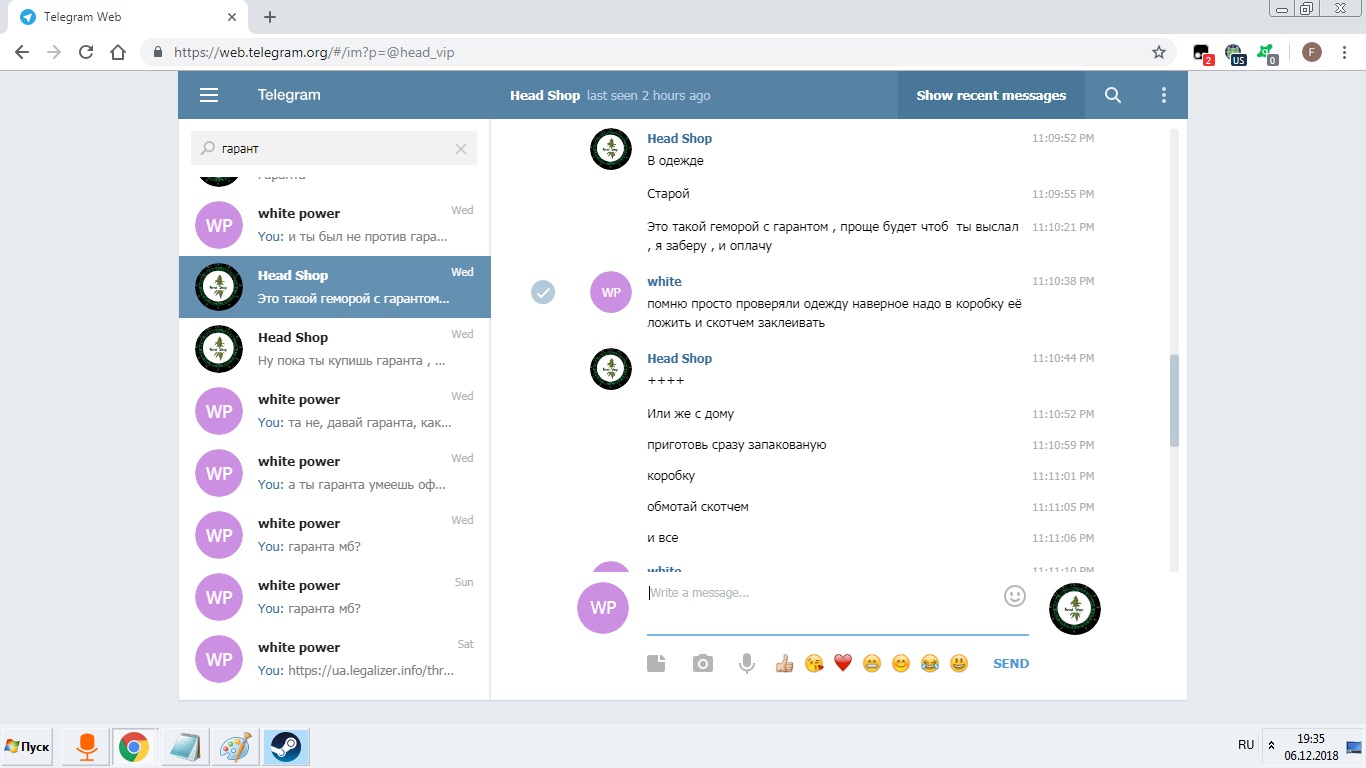Open Paint palette app in taskbar
Image resolution: width=1366 pixels, height=768 pixels.
[236, 747]
